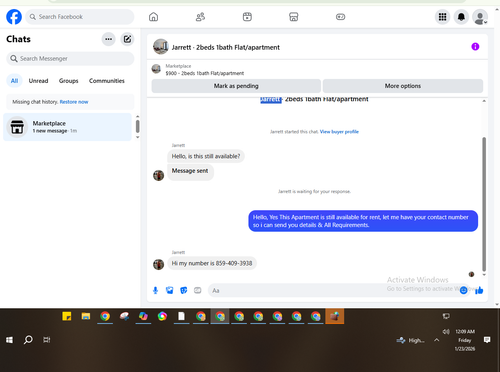Open the View buyer profile link

[x=339, y=132]
